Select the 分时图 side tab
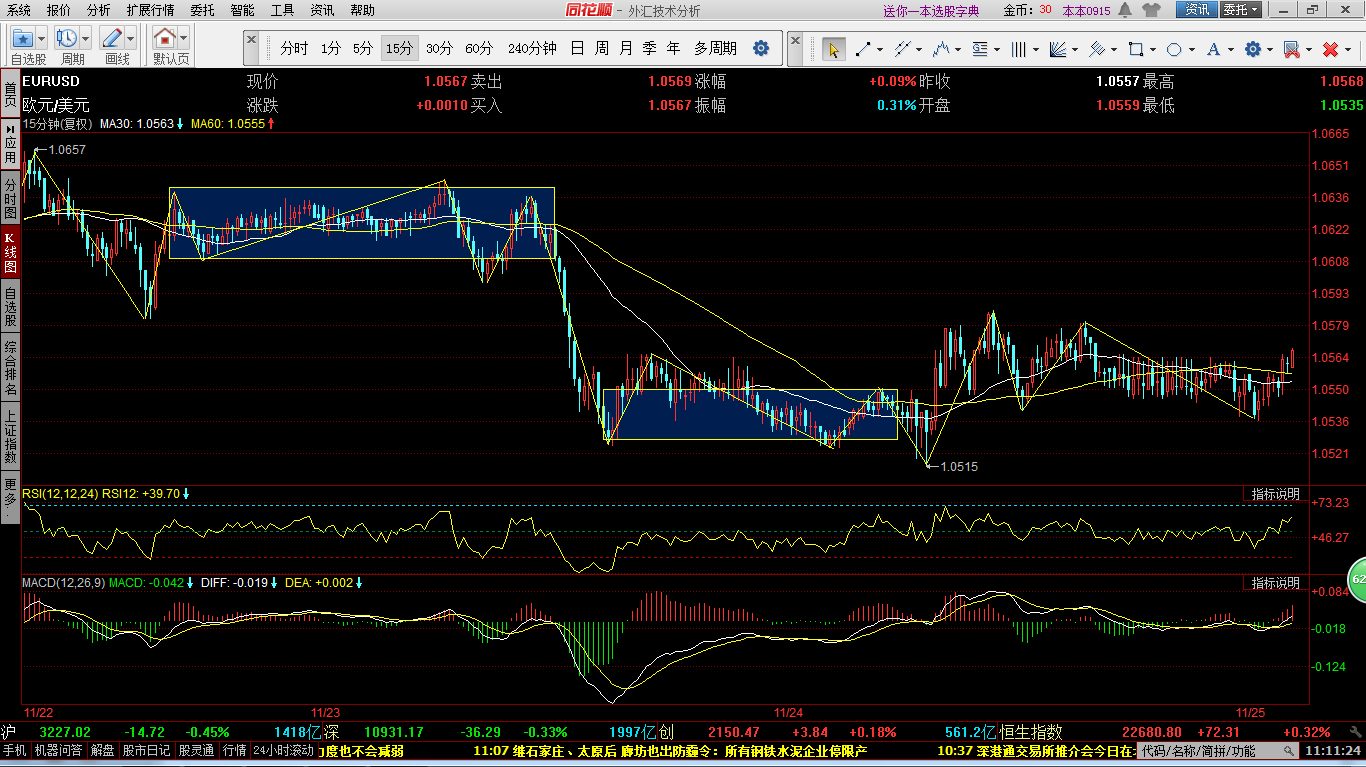Screen dimensions: 1366x767 pos(10,198)
